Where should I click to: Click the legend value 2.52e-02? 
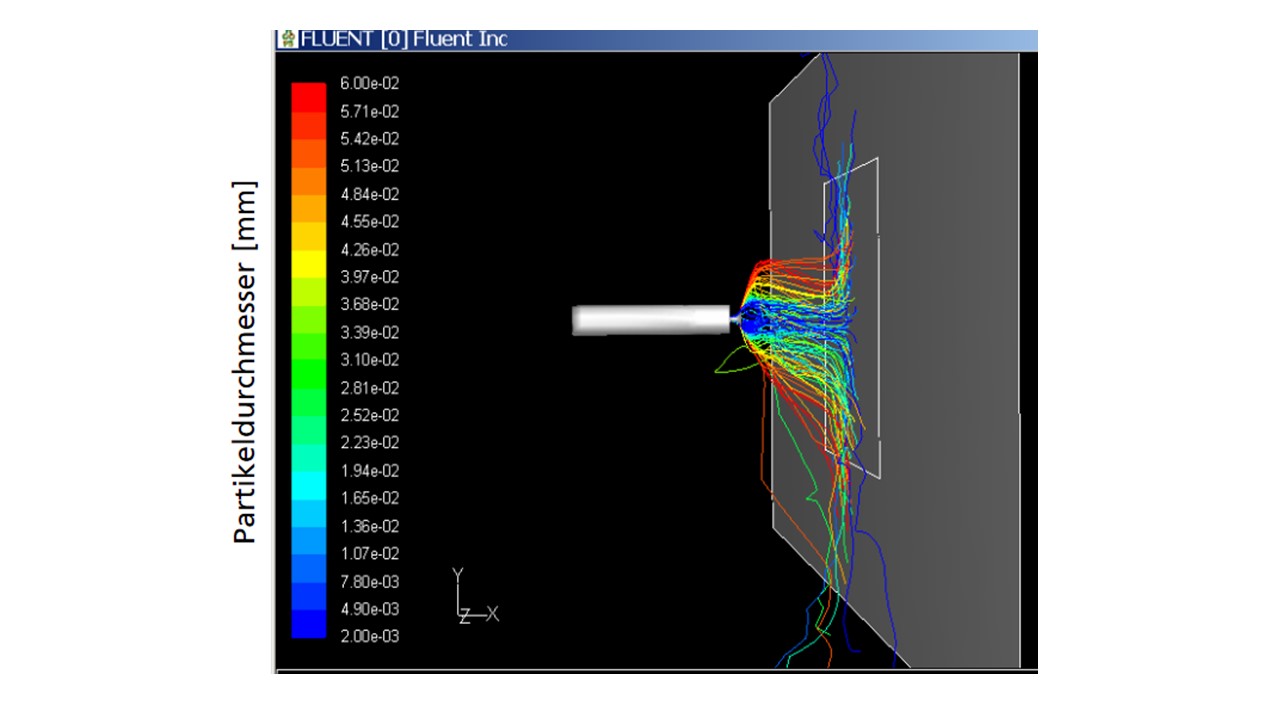[x=369, y=415]
